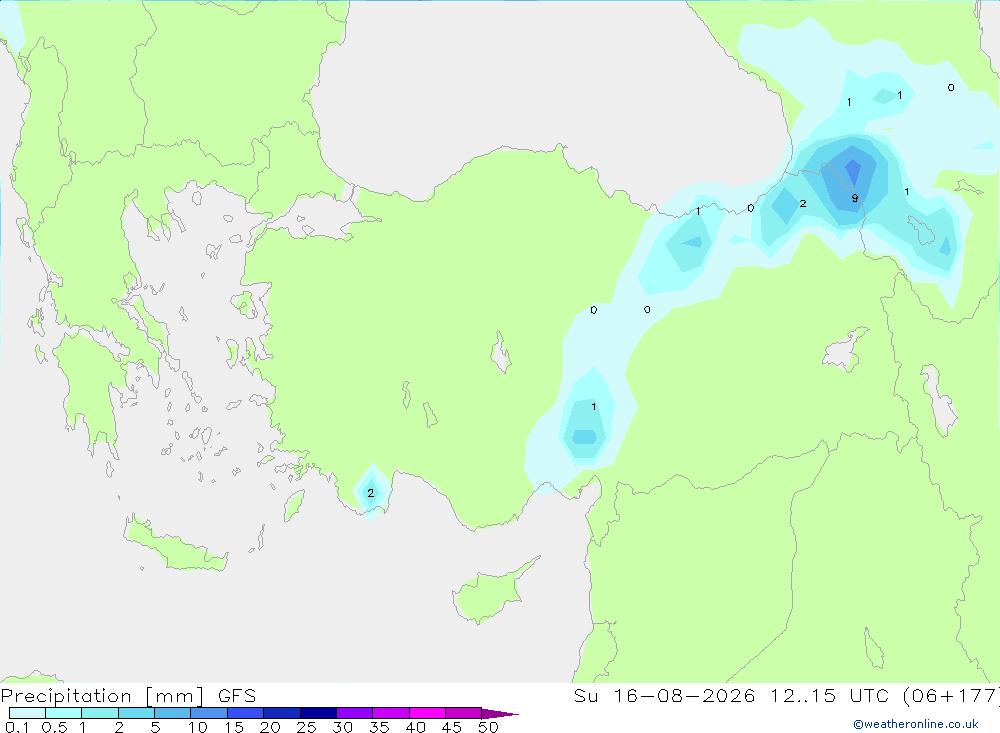Select the 5–10 mm legend color swatch
1000x733 pixels.
tap(173, 713)
